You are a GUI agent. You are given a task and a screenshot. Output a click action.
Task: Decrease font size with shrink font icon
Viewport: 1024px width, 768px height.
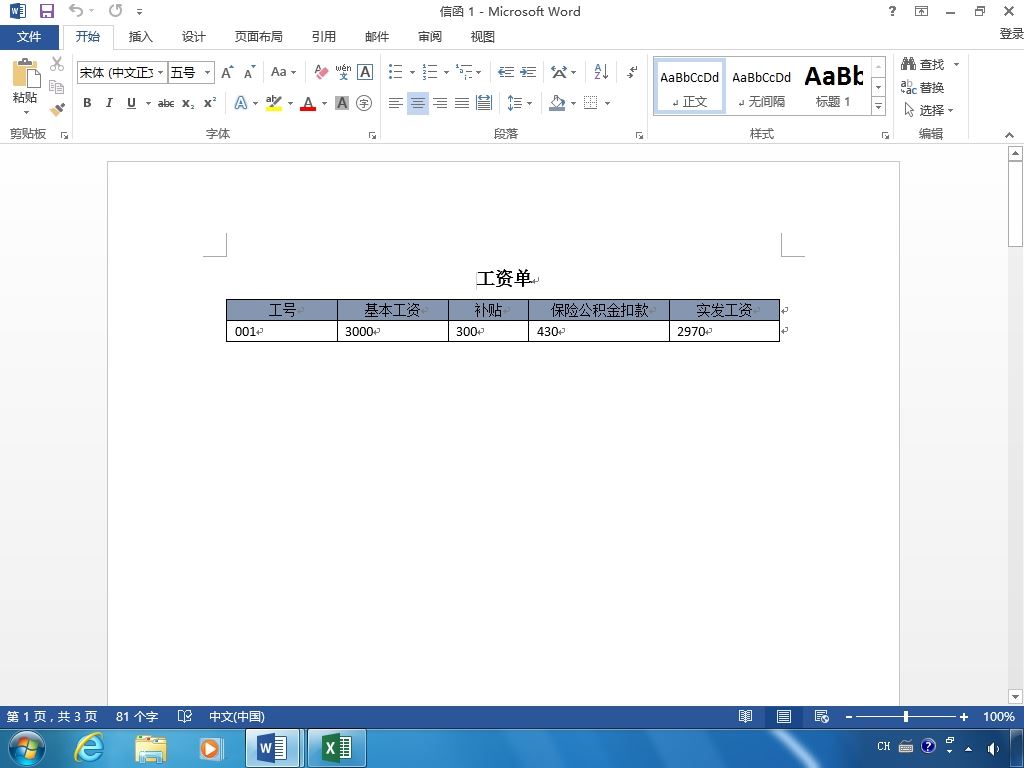coord(249,72)
